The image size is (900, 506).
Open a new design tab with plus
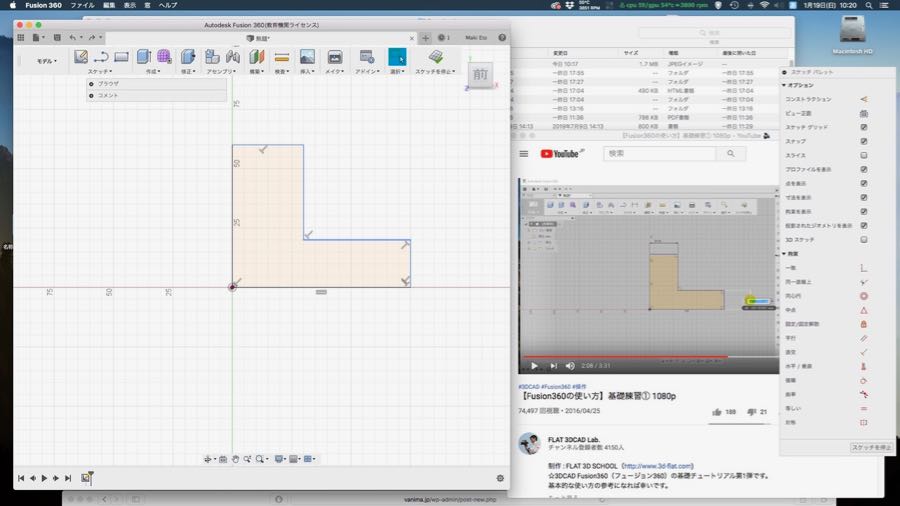pyautogui.click(x=425, y=38)
